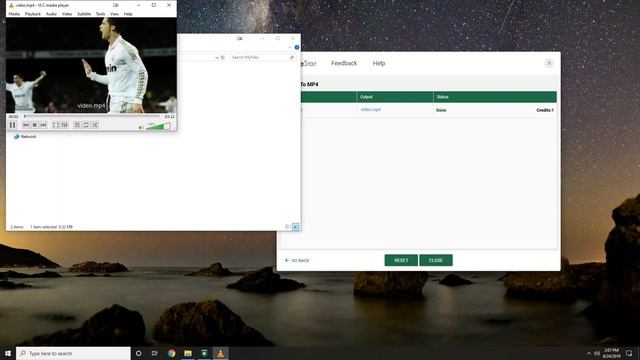Show hidden system tray icons
The height and width of the screenshot is (360, 640).
click(x=589, y=353)
